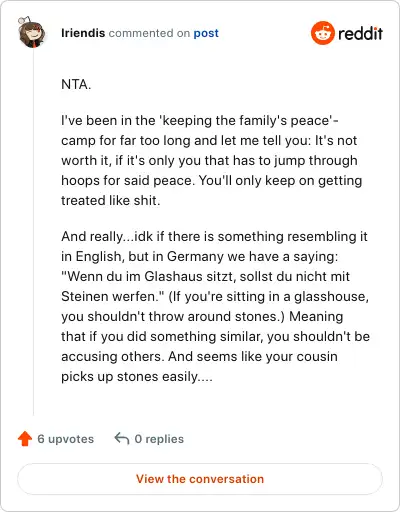Viewport: 400px width, 512px height.
Task: Click the 'View the conversation' button
Action: (200, 479)
